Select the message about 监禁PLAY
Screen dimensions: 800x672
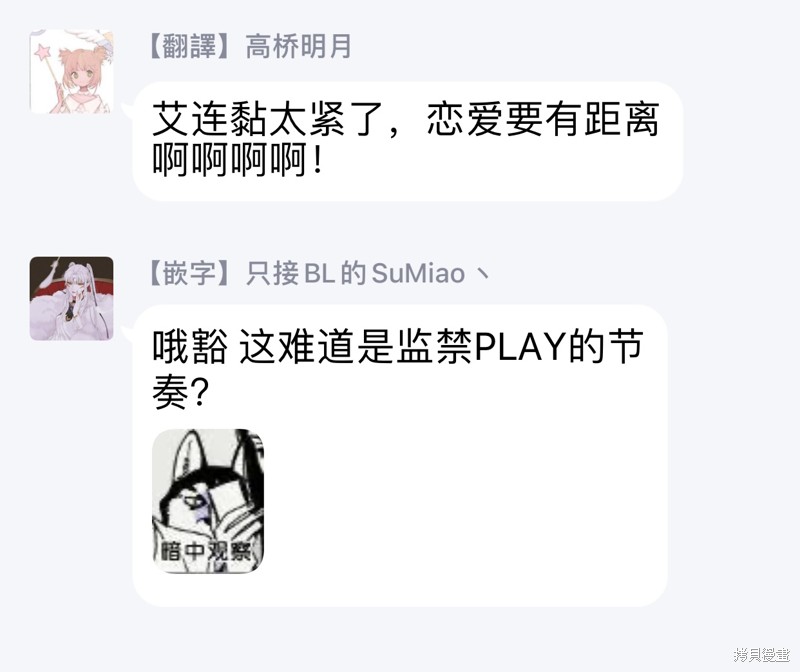click(400, 455)
